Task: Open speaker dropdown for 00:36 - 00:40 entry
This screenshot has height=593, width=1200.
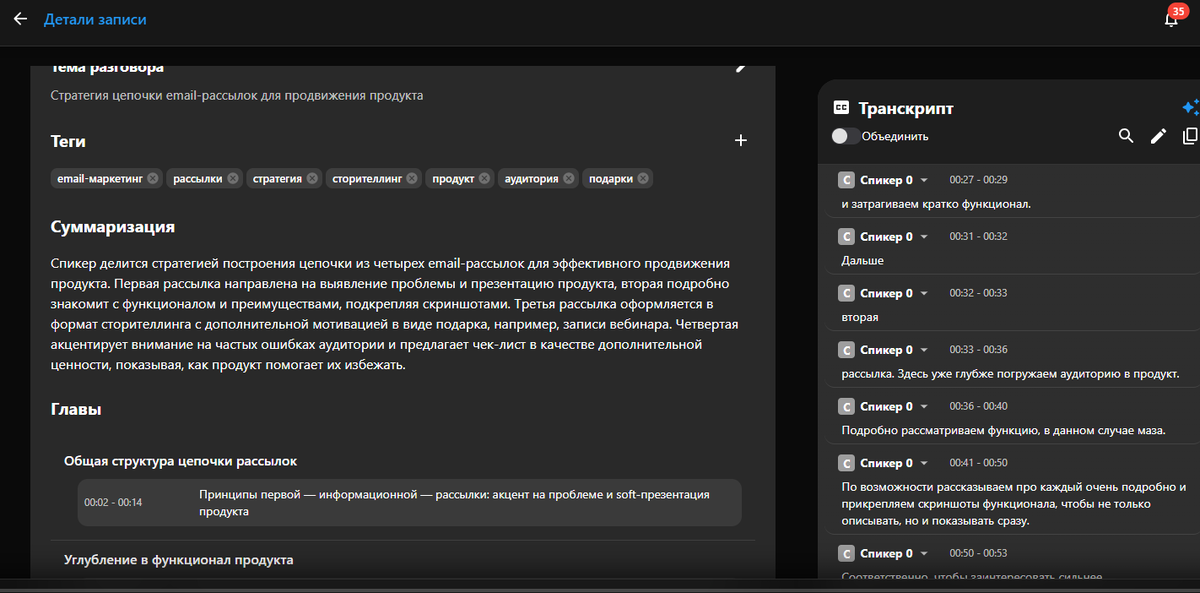Action: 924,407
